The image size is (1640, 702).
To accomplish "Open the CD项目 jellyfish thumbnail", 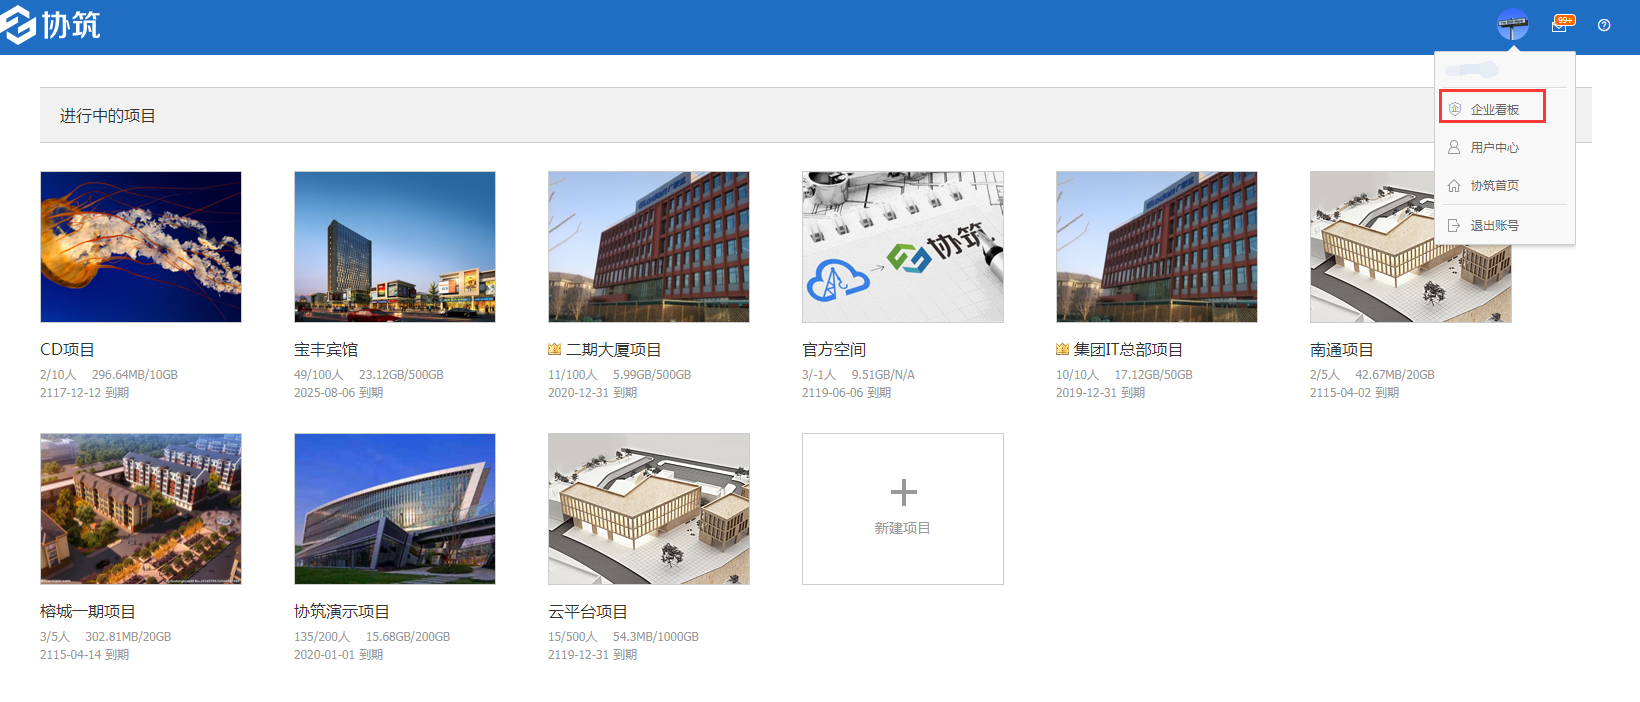I will pos(141,247).
